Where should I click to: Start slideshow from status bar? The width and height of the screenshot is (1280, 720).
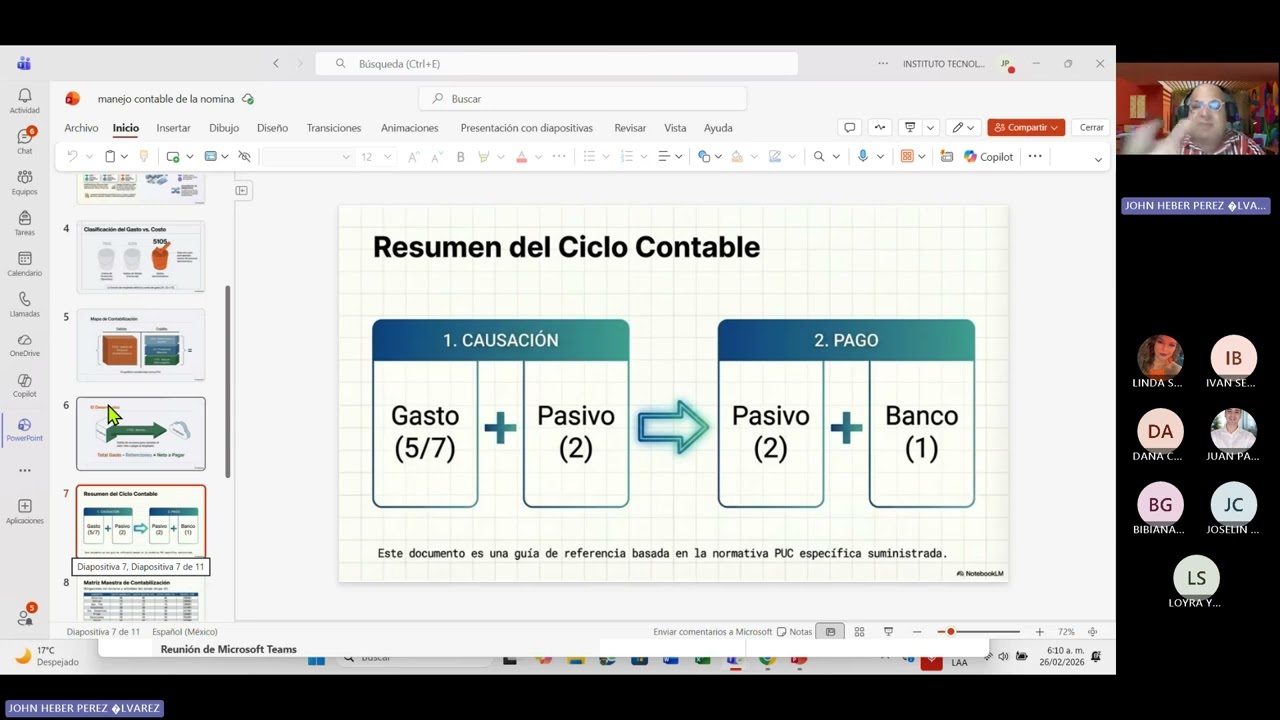pos(888,632)
